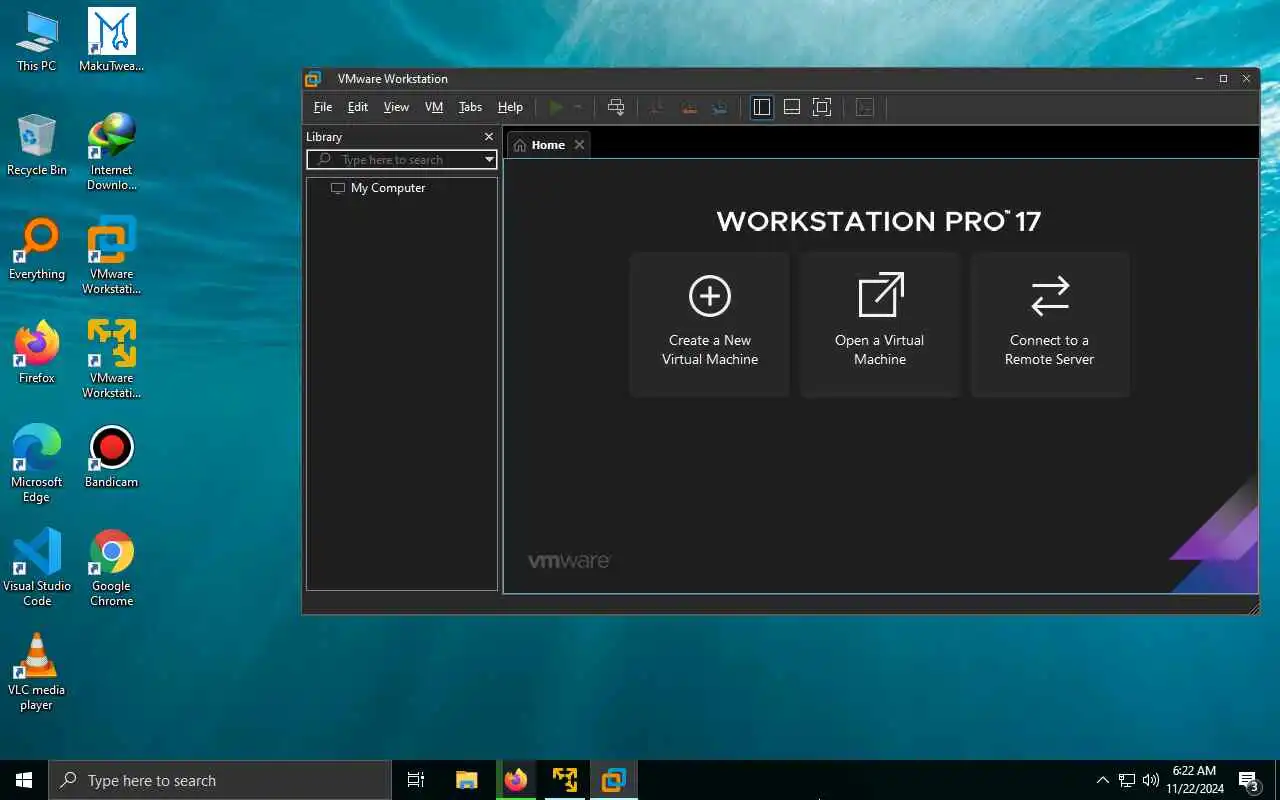Viewport: 1280px width, 800px height.
Task: Open File Explorer from the taskbar
Action: (466, 780)
